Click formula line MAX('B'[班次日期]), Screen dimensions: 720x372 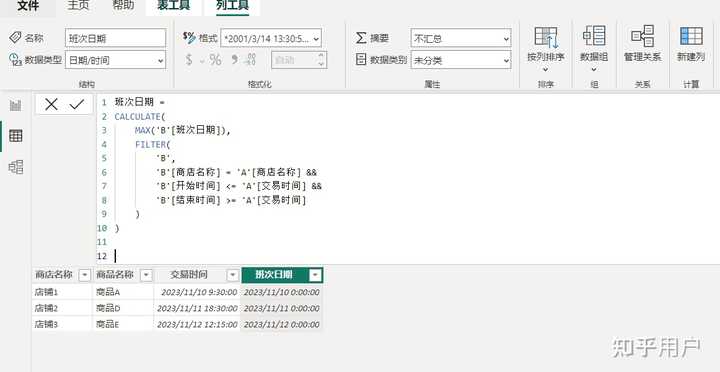pos(182,130)
